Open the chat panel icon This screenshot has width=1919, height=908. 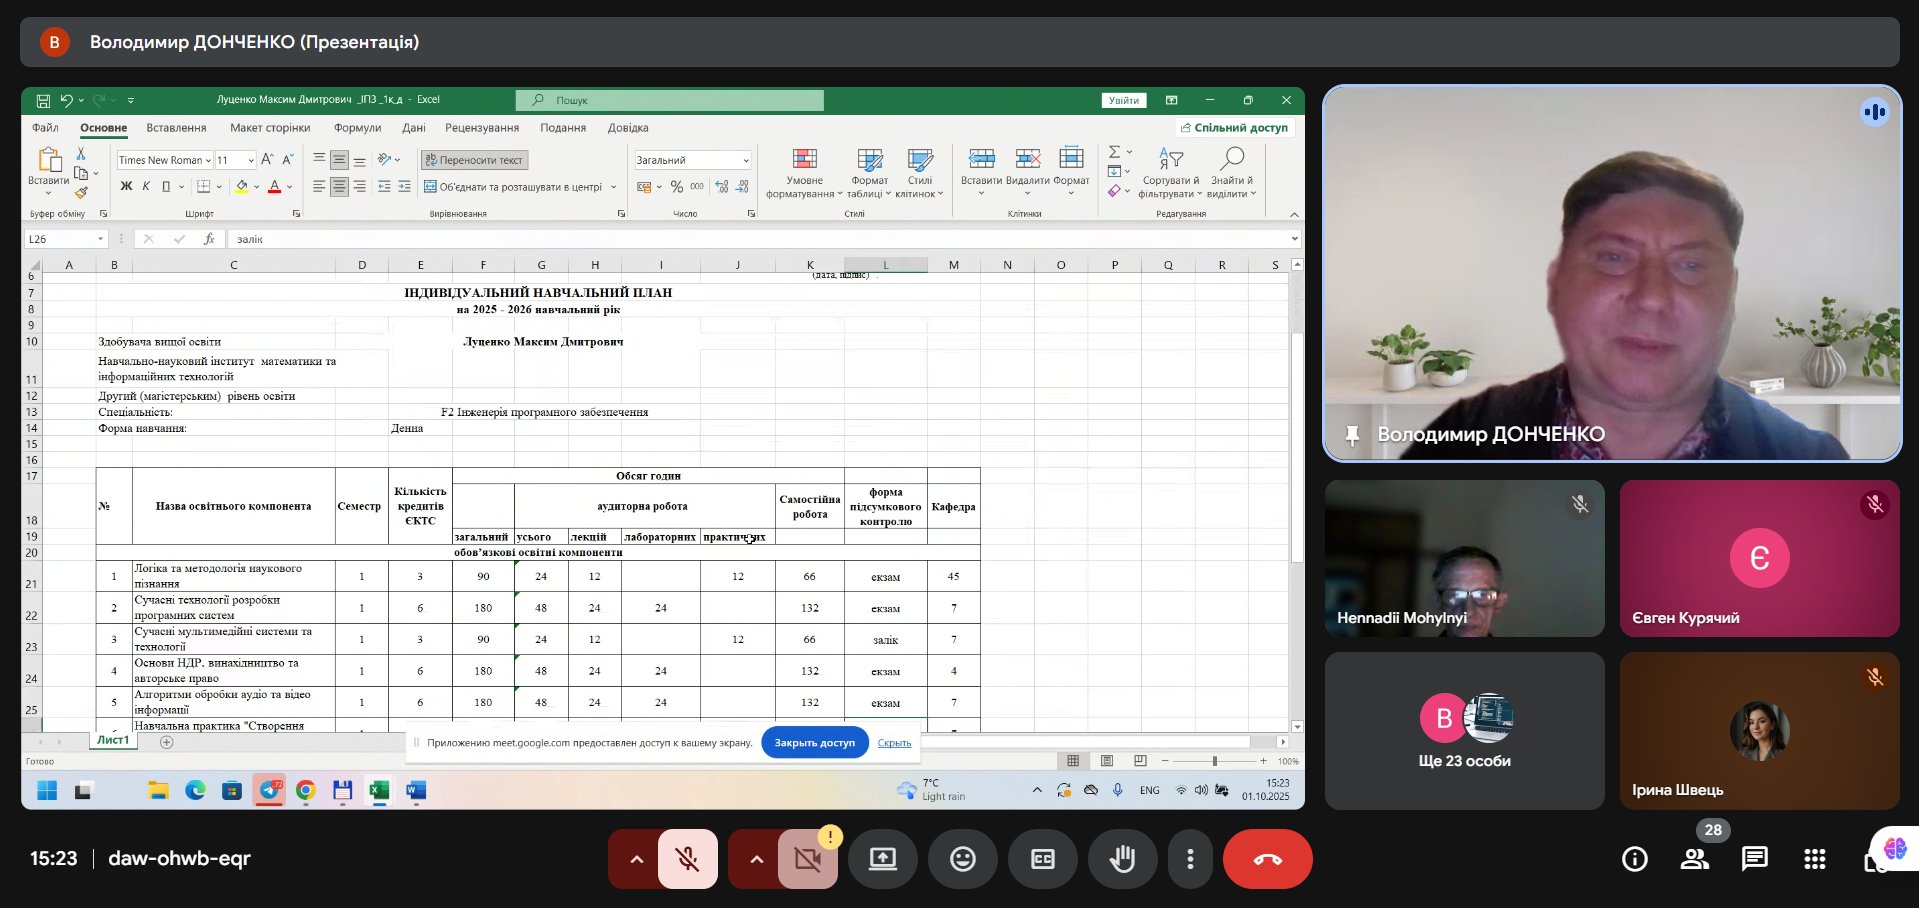click(1754, 859)
